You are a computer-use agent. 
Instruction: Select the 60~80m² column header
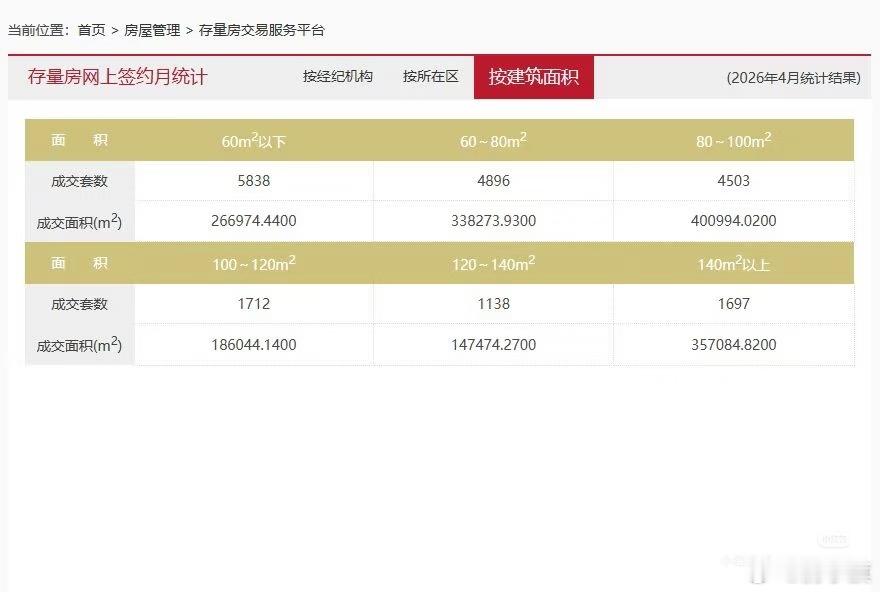[493, 140]
